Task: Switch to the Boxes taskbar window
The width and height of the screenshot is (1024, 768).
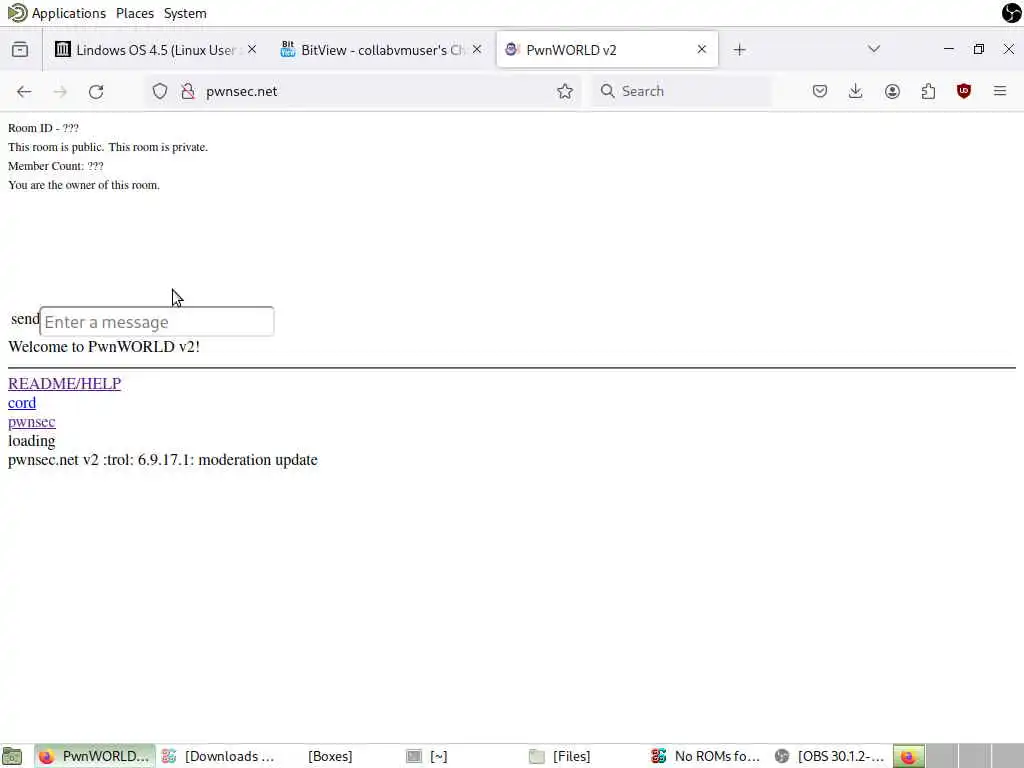Action: (x=330, y=756)
